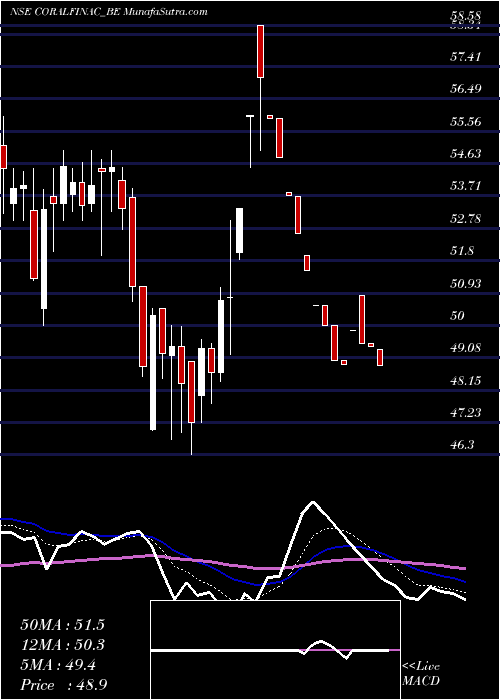
Task: Click the tallest red candlestick at chart peak
Action: (x=260, y=51)
